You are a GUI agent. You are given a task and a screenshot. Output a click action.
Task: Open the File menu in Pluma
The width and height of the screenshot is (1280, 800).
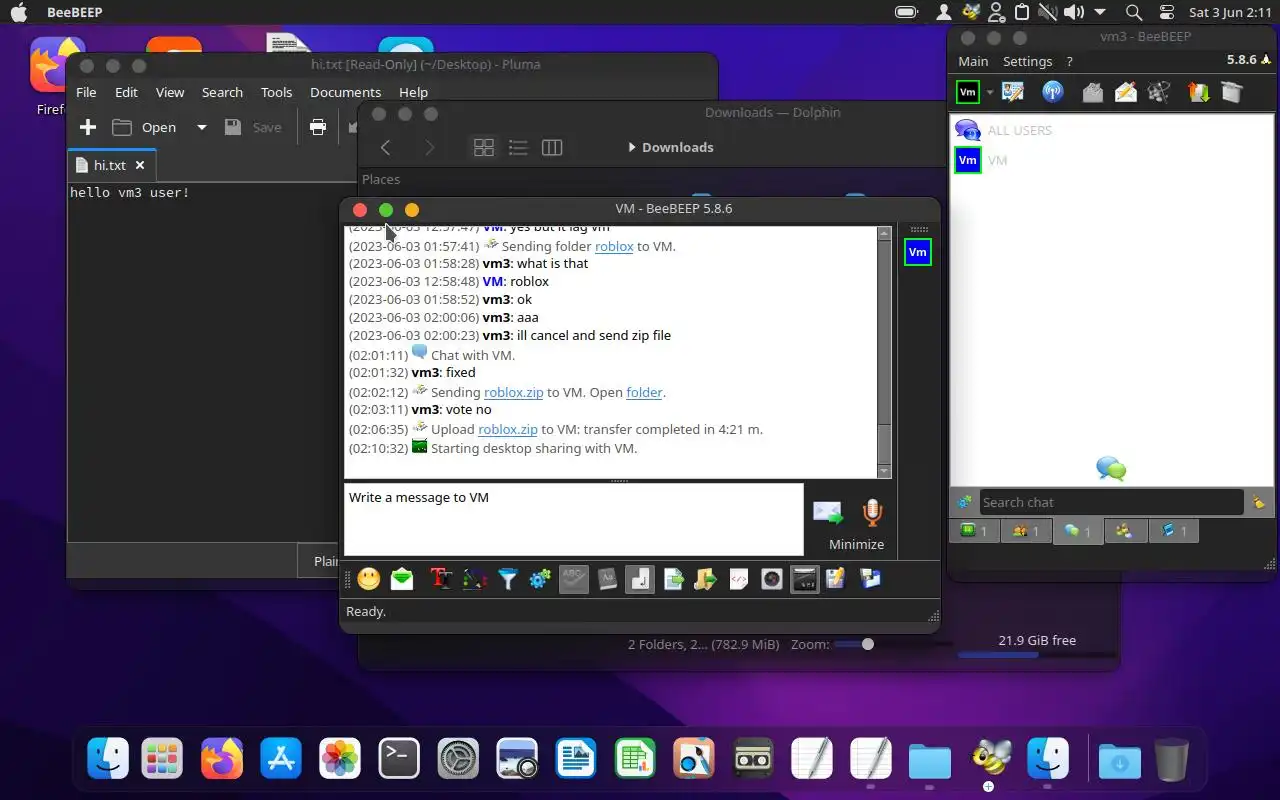(x=86, y=92)
